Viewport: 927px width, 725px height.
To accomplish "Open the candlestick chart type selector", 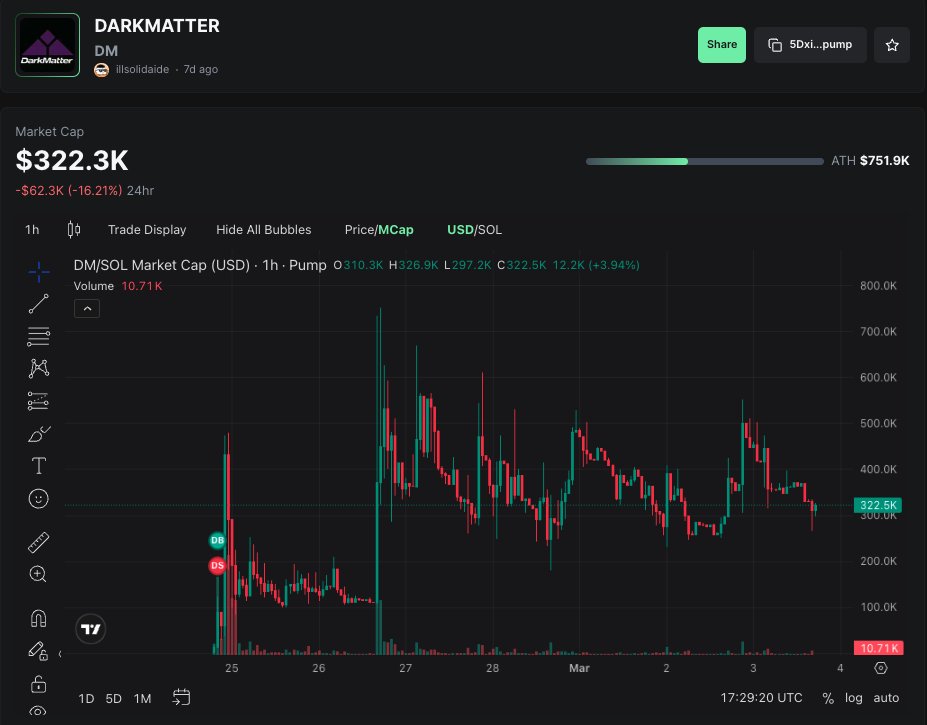I will point(74,229).
